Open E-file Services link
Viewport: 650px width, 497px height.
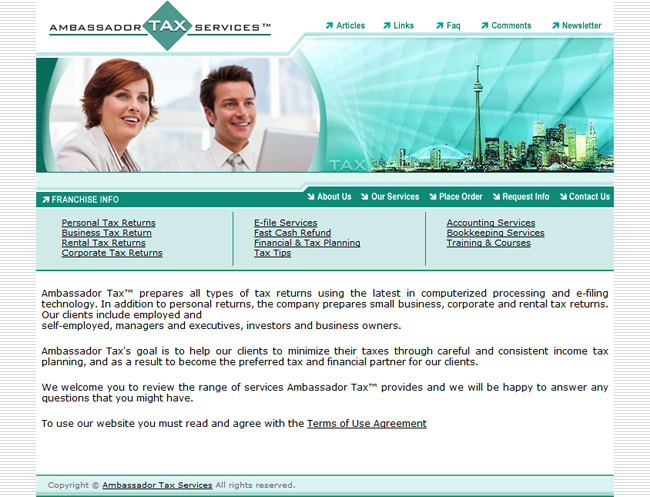point(285,223)
